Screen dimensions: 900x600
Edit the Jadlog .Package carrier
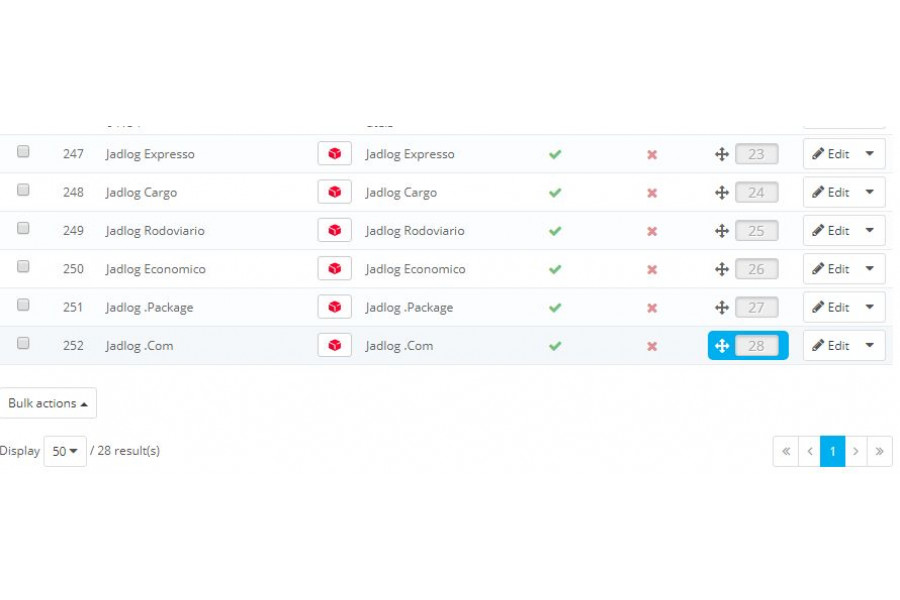831,307
